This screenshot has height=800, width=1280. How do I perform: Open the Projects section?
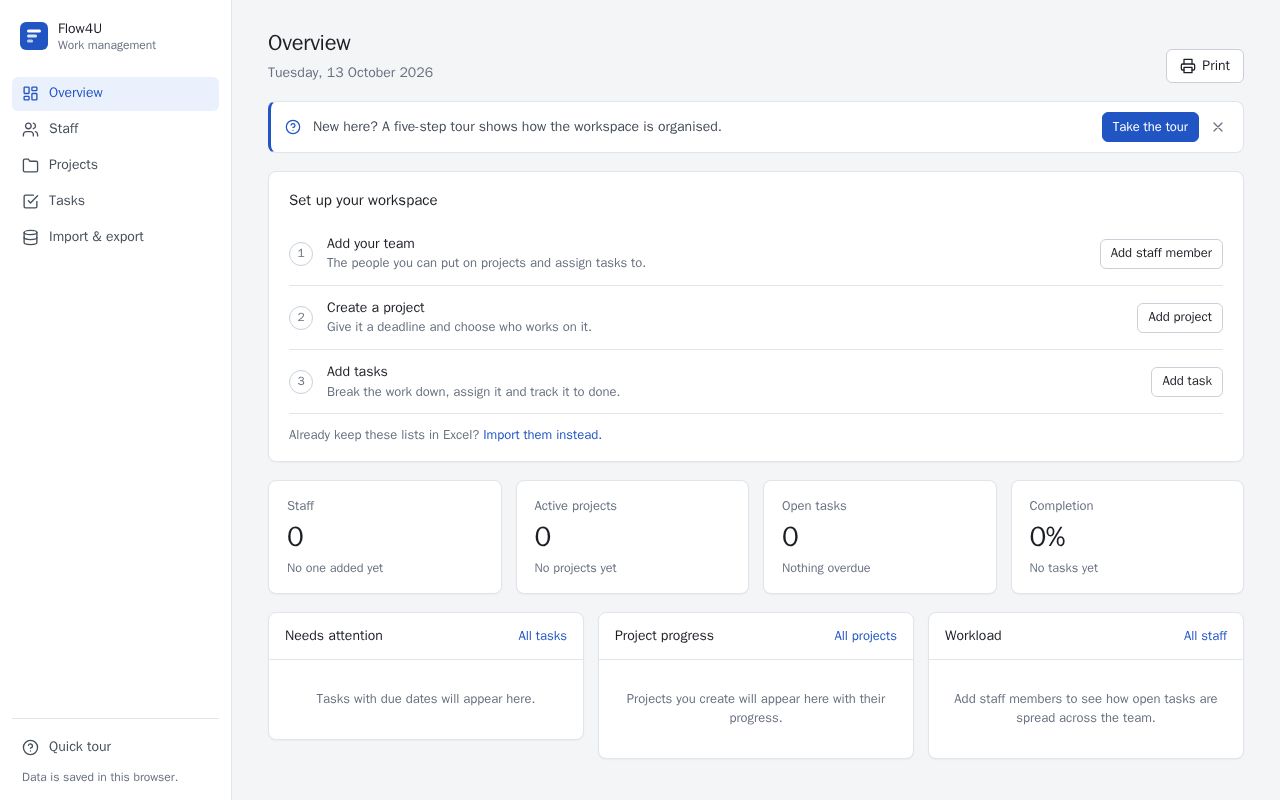[116, 166]
